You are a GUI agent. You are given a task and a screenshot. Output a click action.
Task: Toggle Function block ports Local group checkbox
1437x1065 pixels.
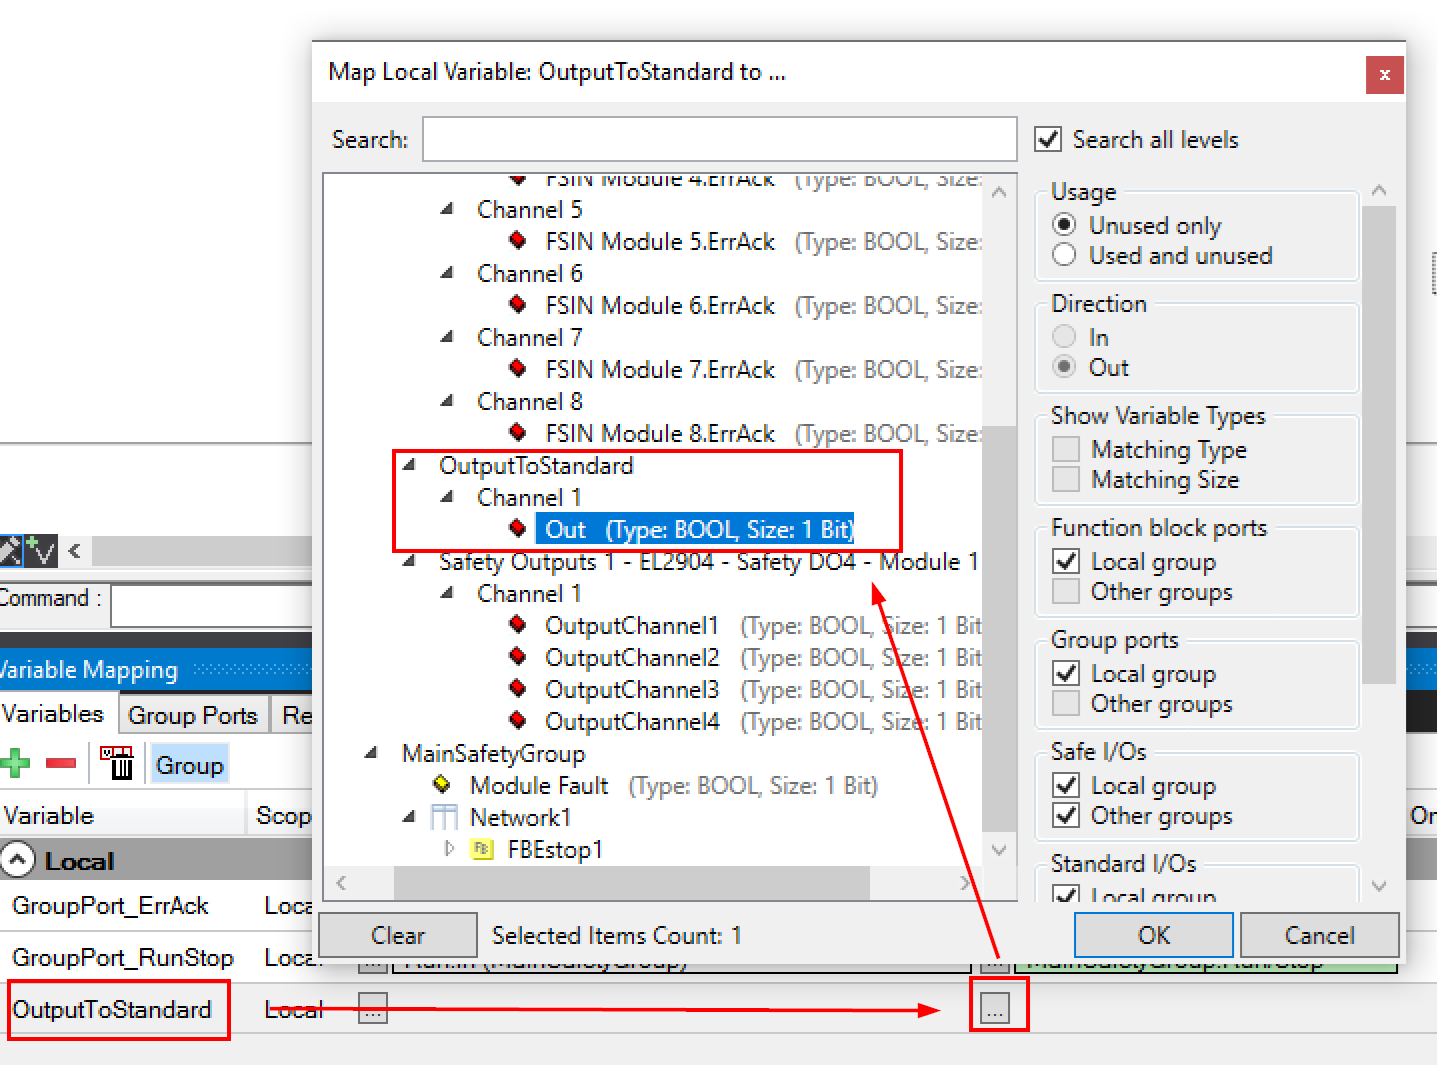tap(1066, 561)
